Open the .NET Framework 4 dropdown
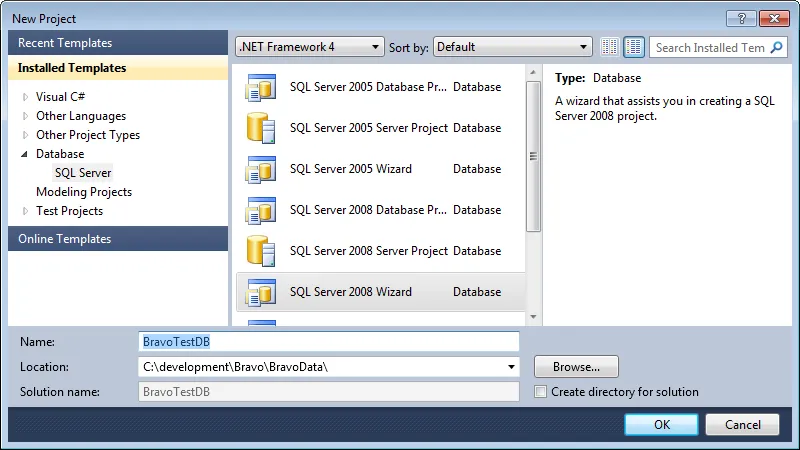Viewport: 800px width, 450px height. [x=310, y=47]
